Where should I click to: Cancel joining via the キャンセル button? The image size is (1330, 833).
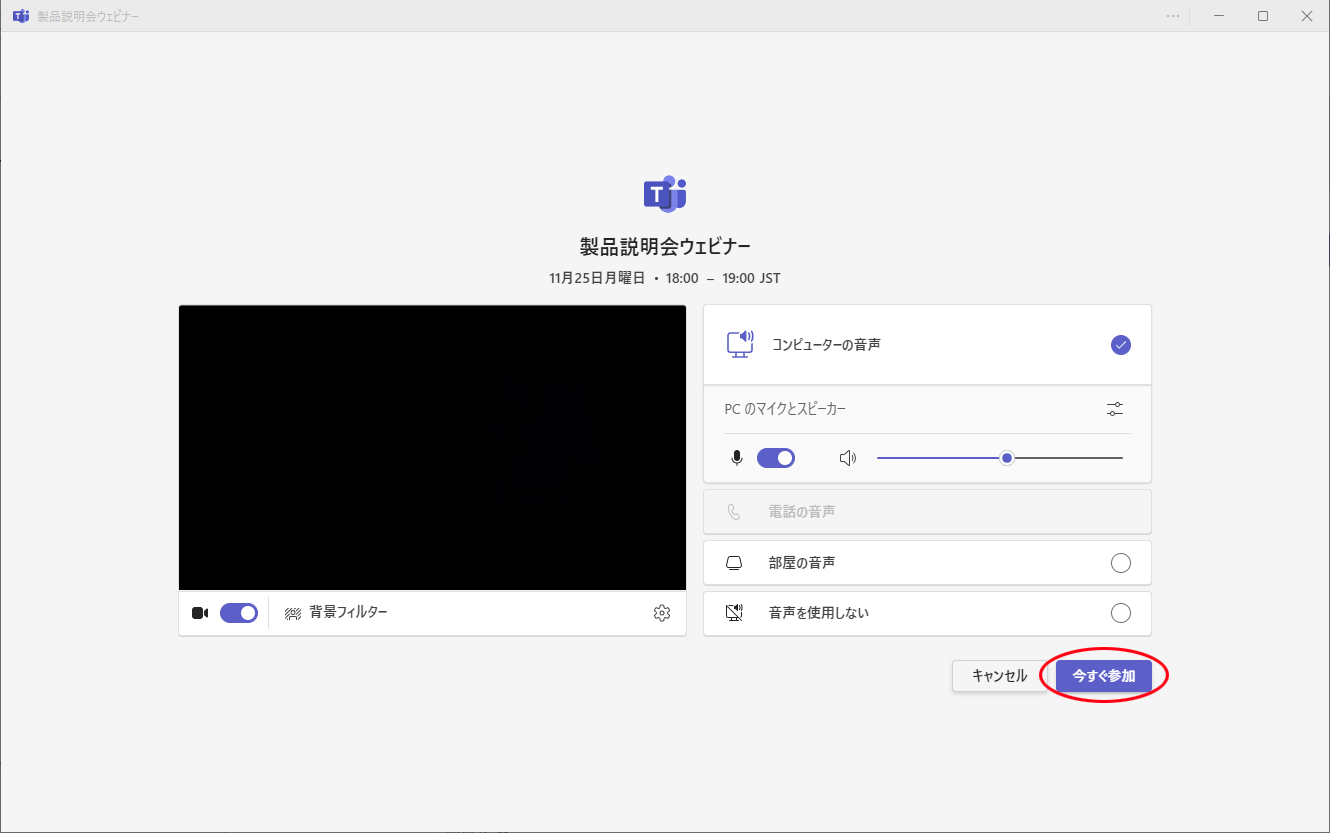coord(997,675)
